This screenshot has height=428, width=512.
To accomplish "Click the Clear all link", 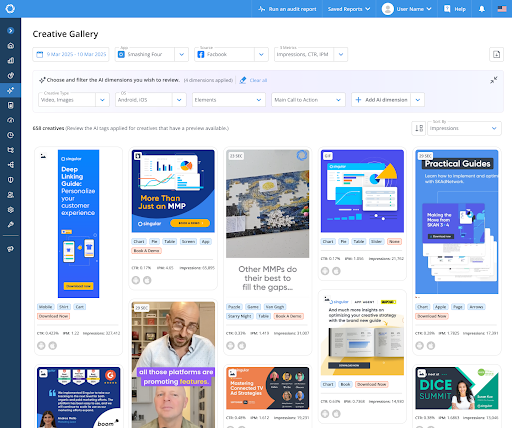I will tap(258, 80).
